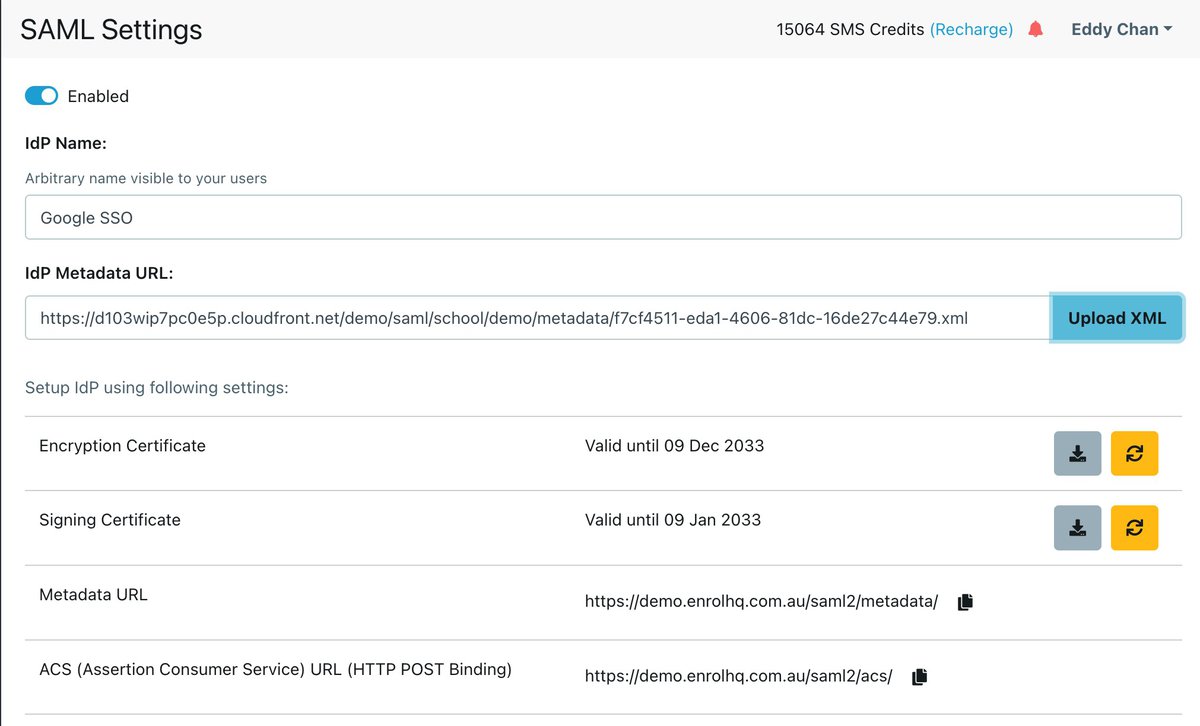Image resolution: width=1200 pixels, height=726 pixels.
Task: Copy the Metadata URL to clipboard
Action: [965, 602]
